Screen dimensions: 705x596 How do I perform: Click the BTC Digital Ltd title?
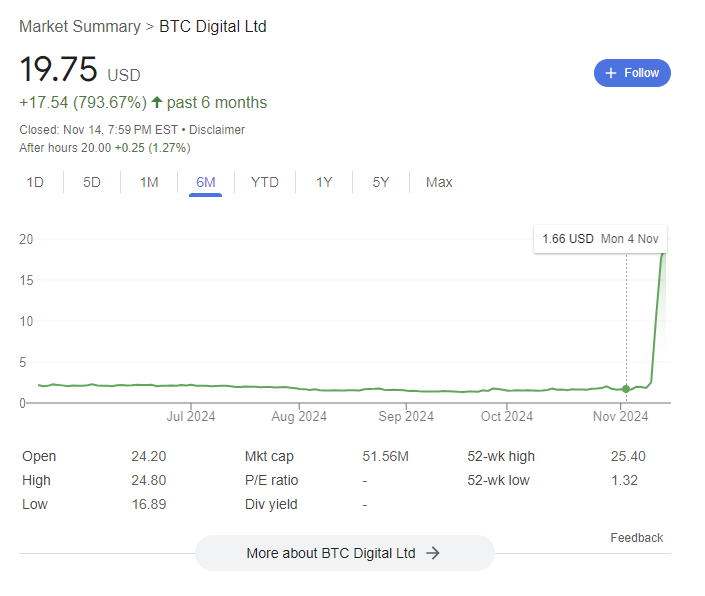pyautogui.click(x=213, y=27)
